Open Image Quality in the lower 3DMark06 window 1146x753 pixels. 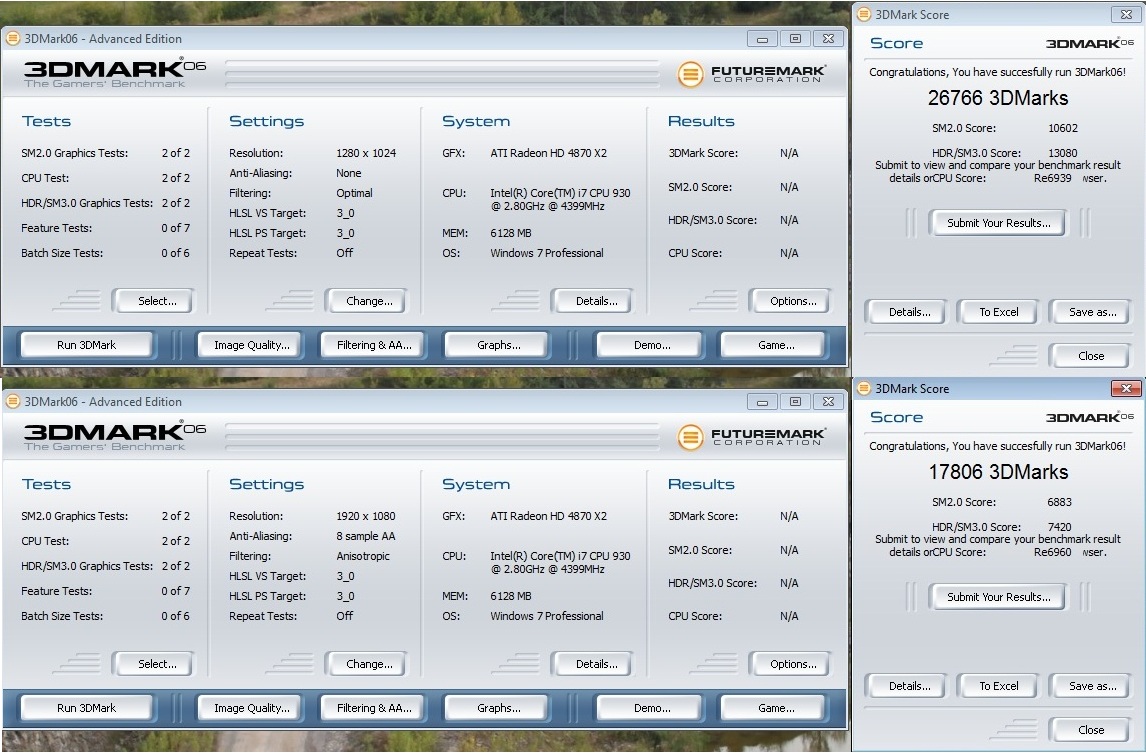point(251,708)
